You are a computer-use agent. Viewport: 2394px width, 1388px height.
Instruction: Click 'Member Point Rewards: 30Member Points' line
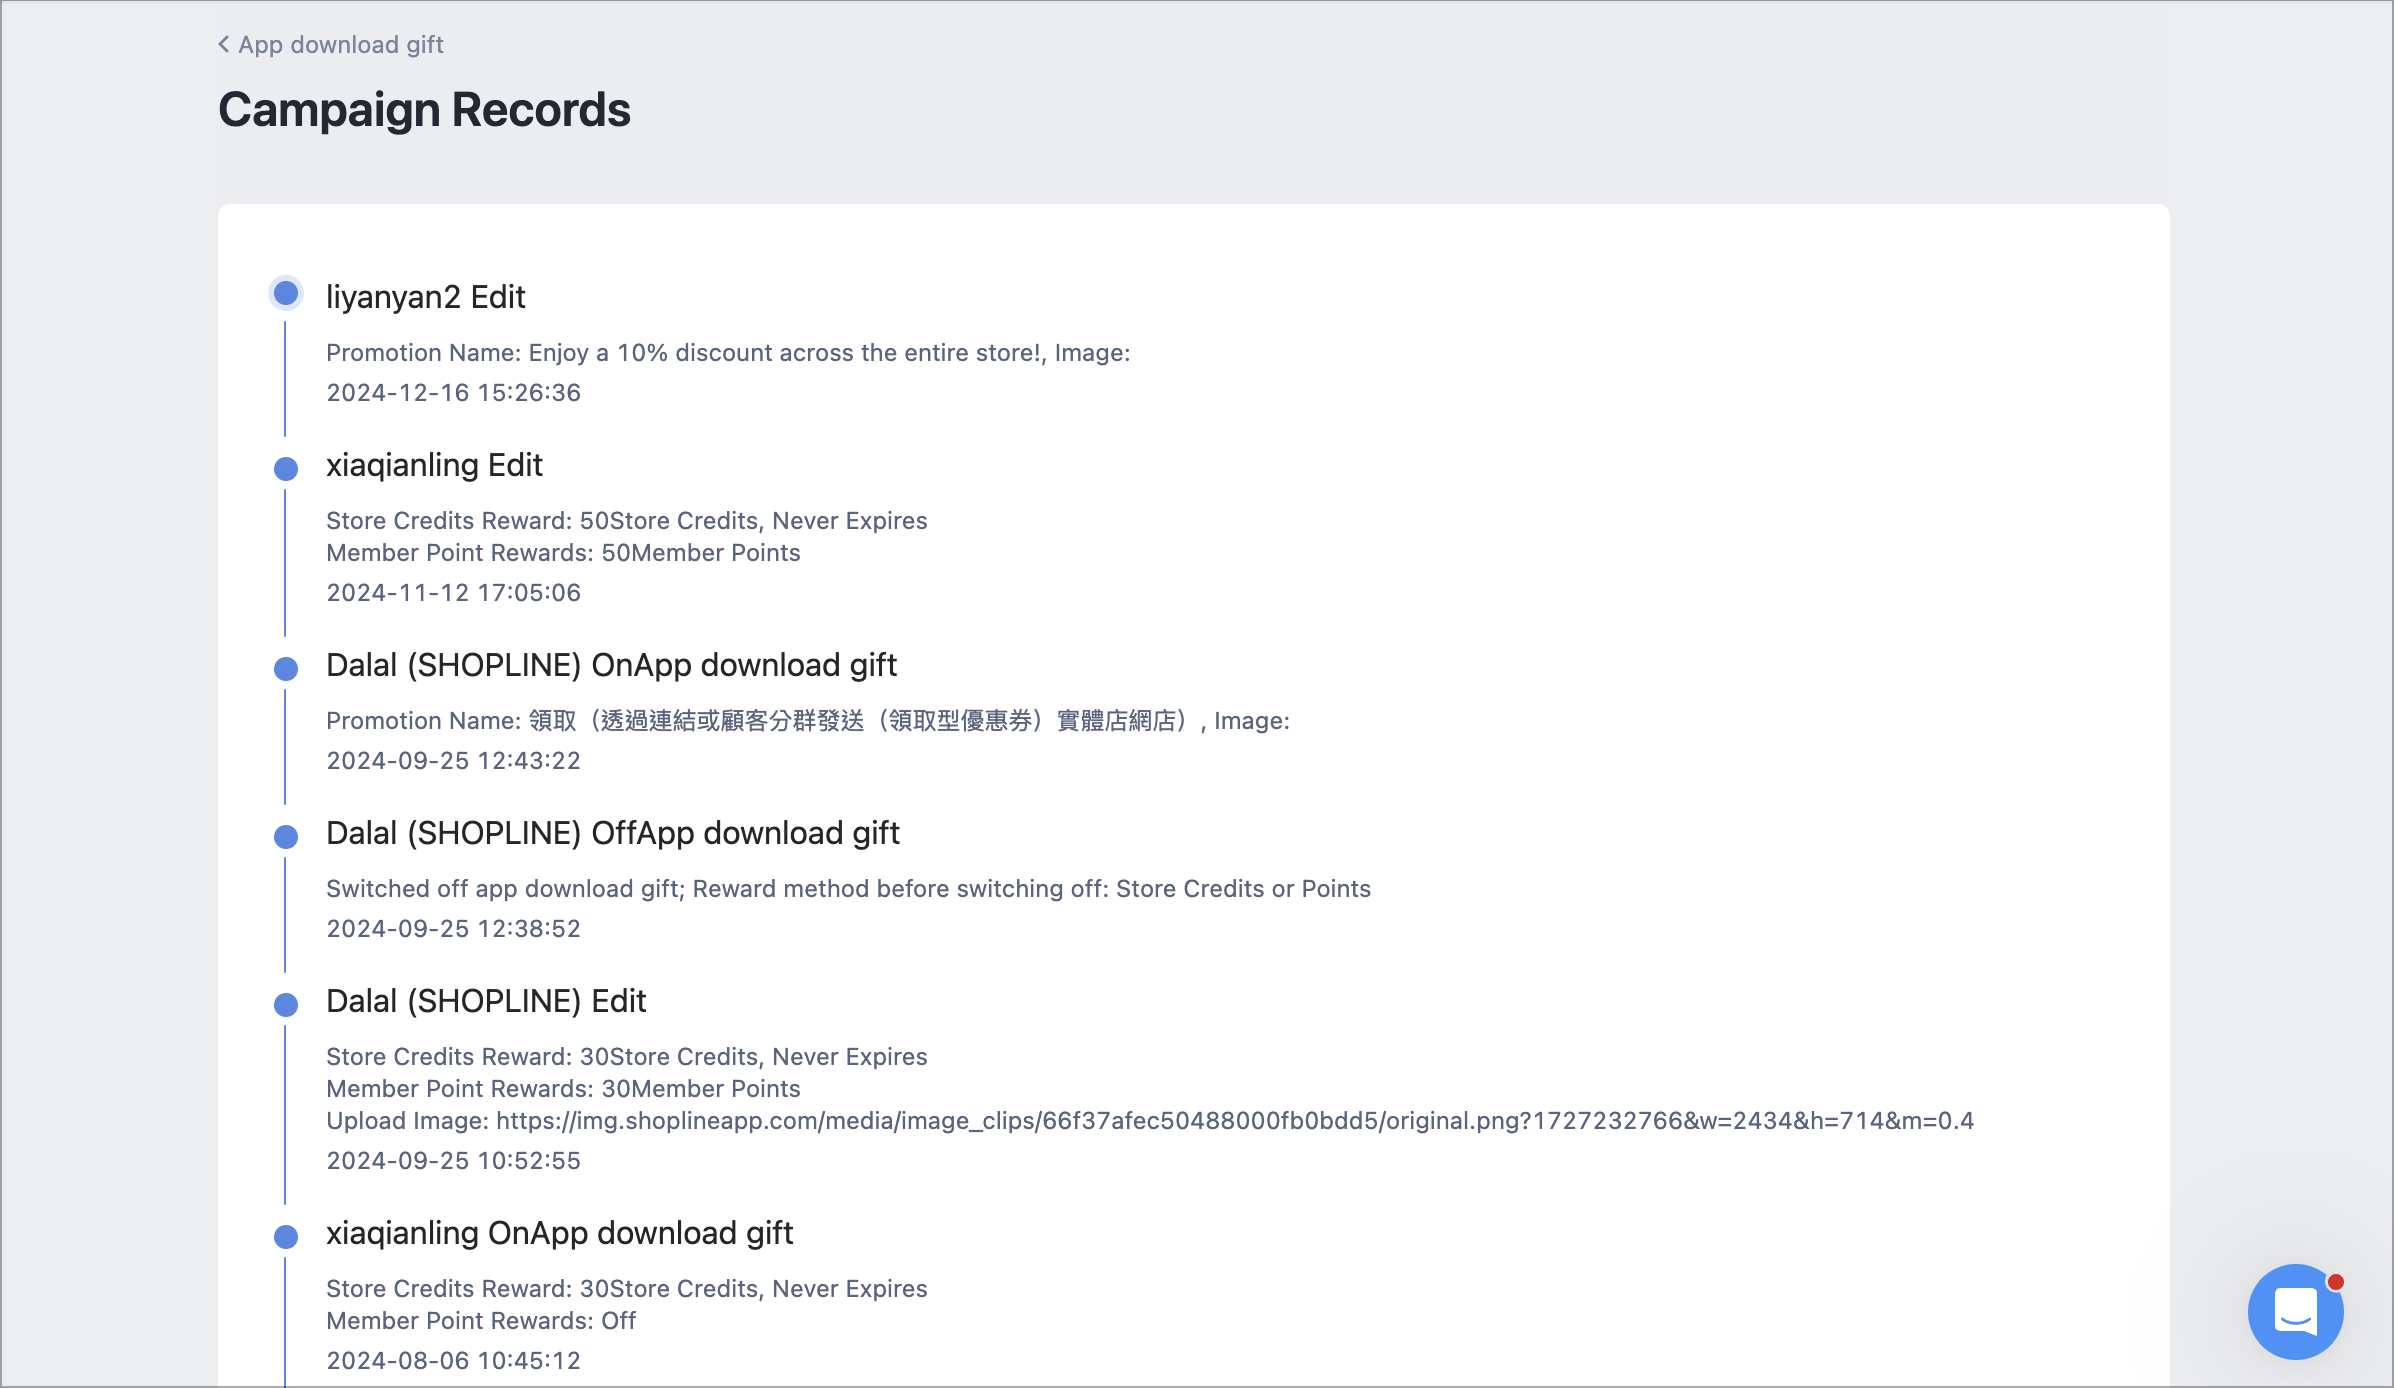click(x=563, y=1089)
